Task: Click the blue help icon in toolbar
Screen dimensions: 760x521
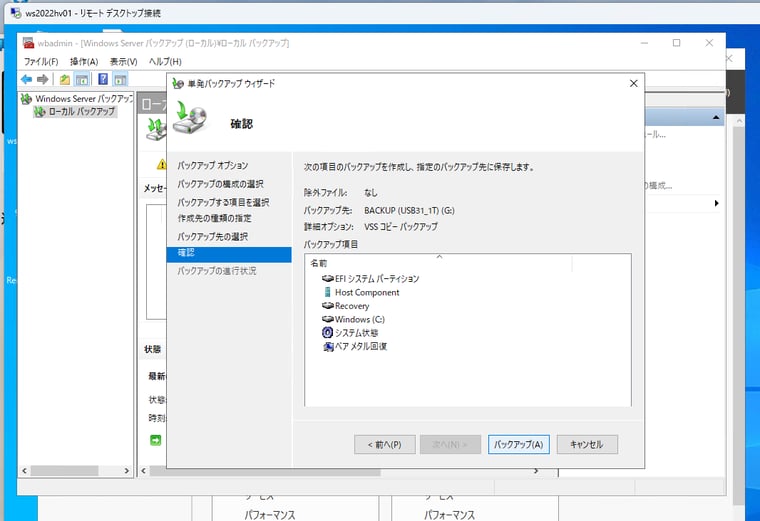Action: pos(103,79)
